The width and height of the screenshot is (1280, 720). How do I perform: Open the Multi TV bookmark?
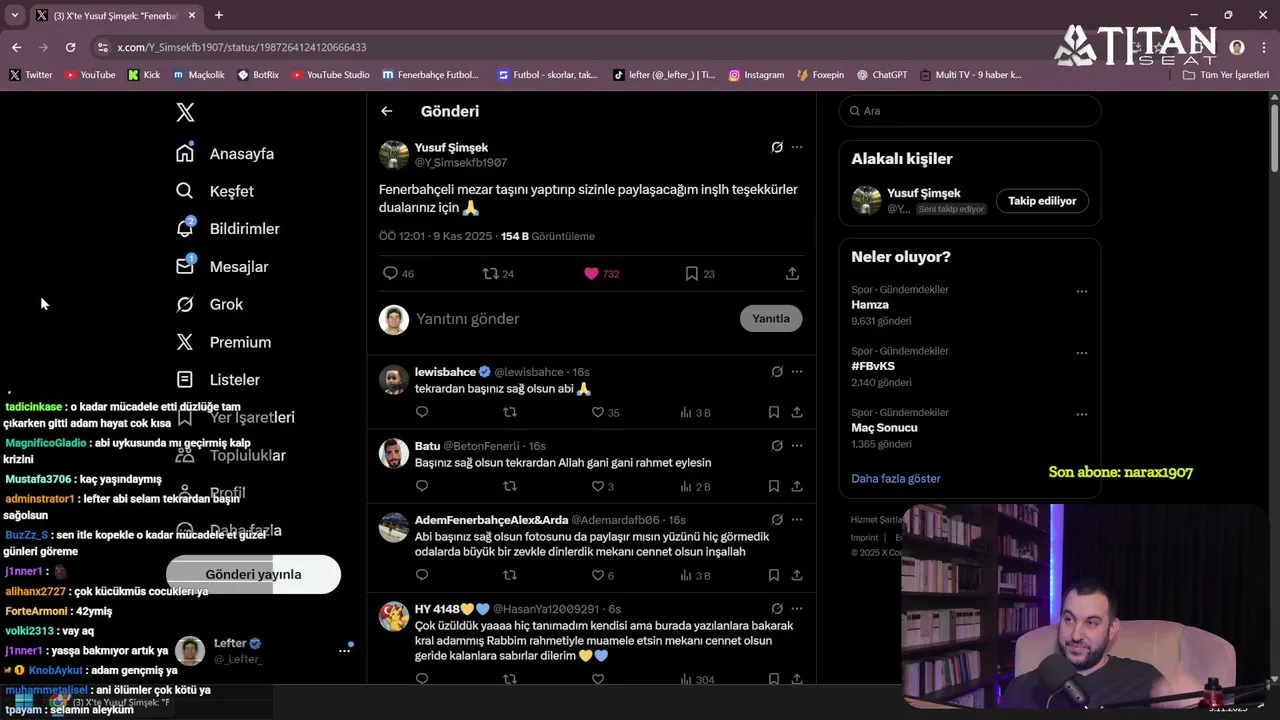pos(970,75)
